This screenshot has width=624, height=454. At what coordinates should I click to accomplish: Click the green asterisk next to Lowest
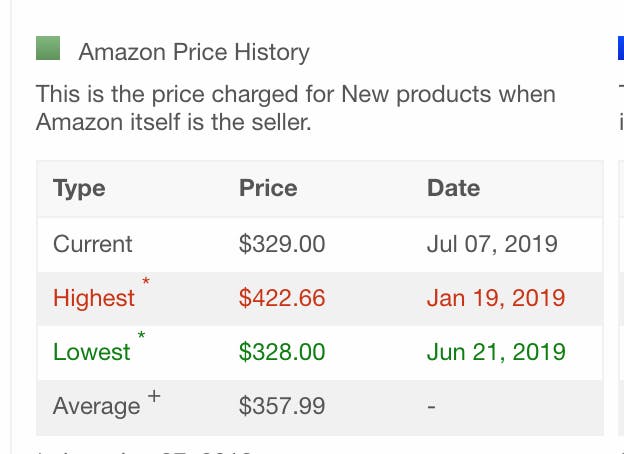click(x=141, y=335)
